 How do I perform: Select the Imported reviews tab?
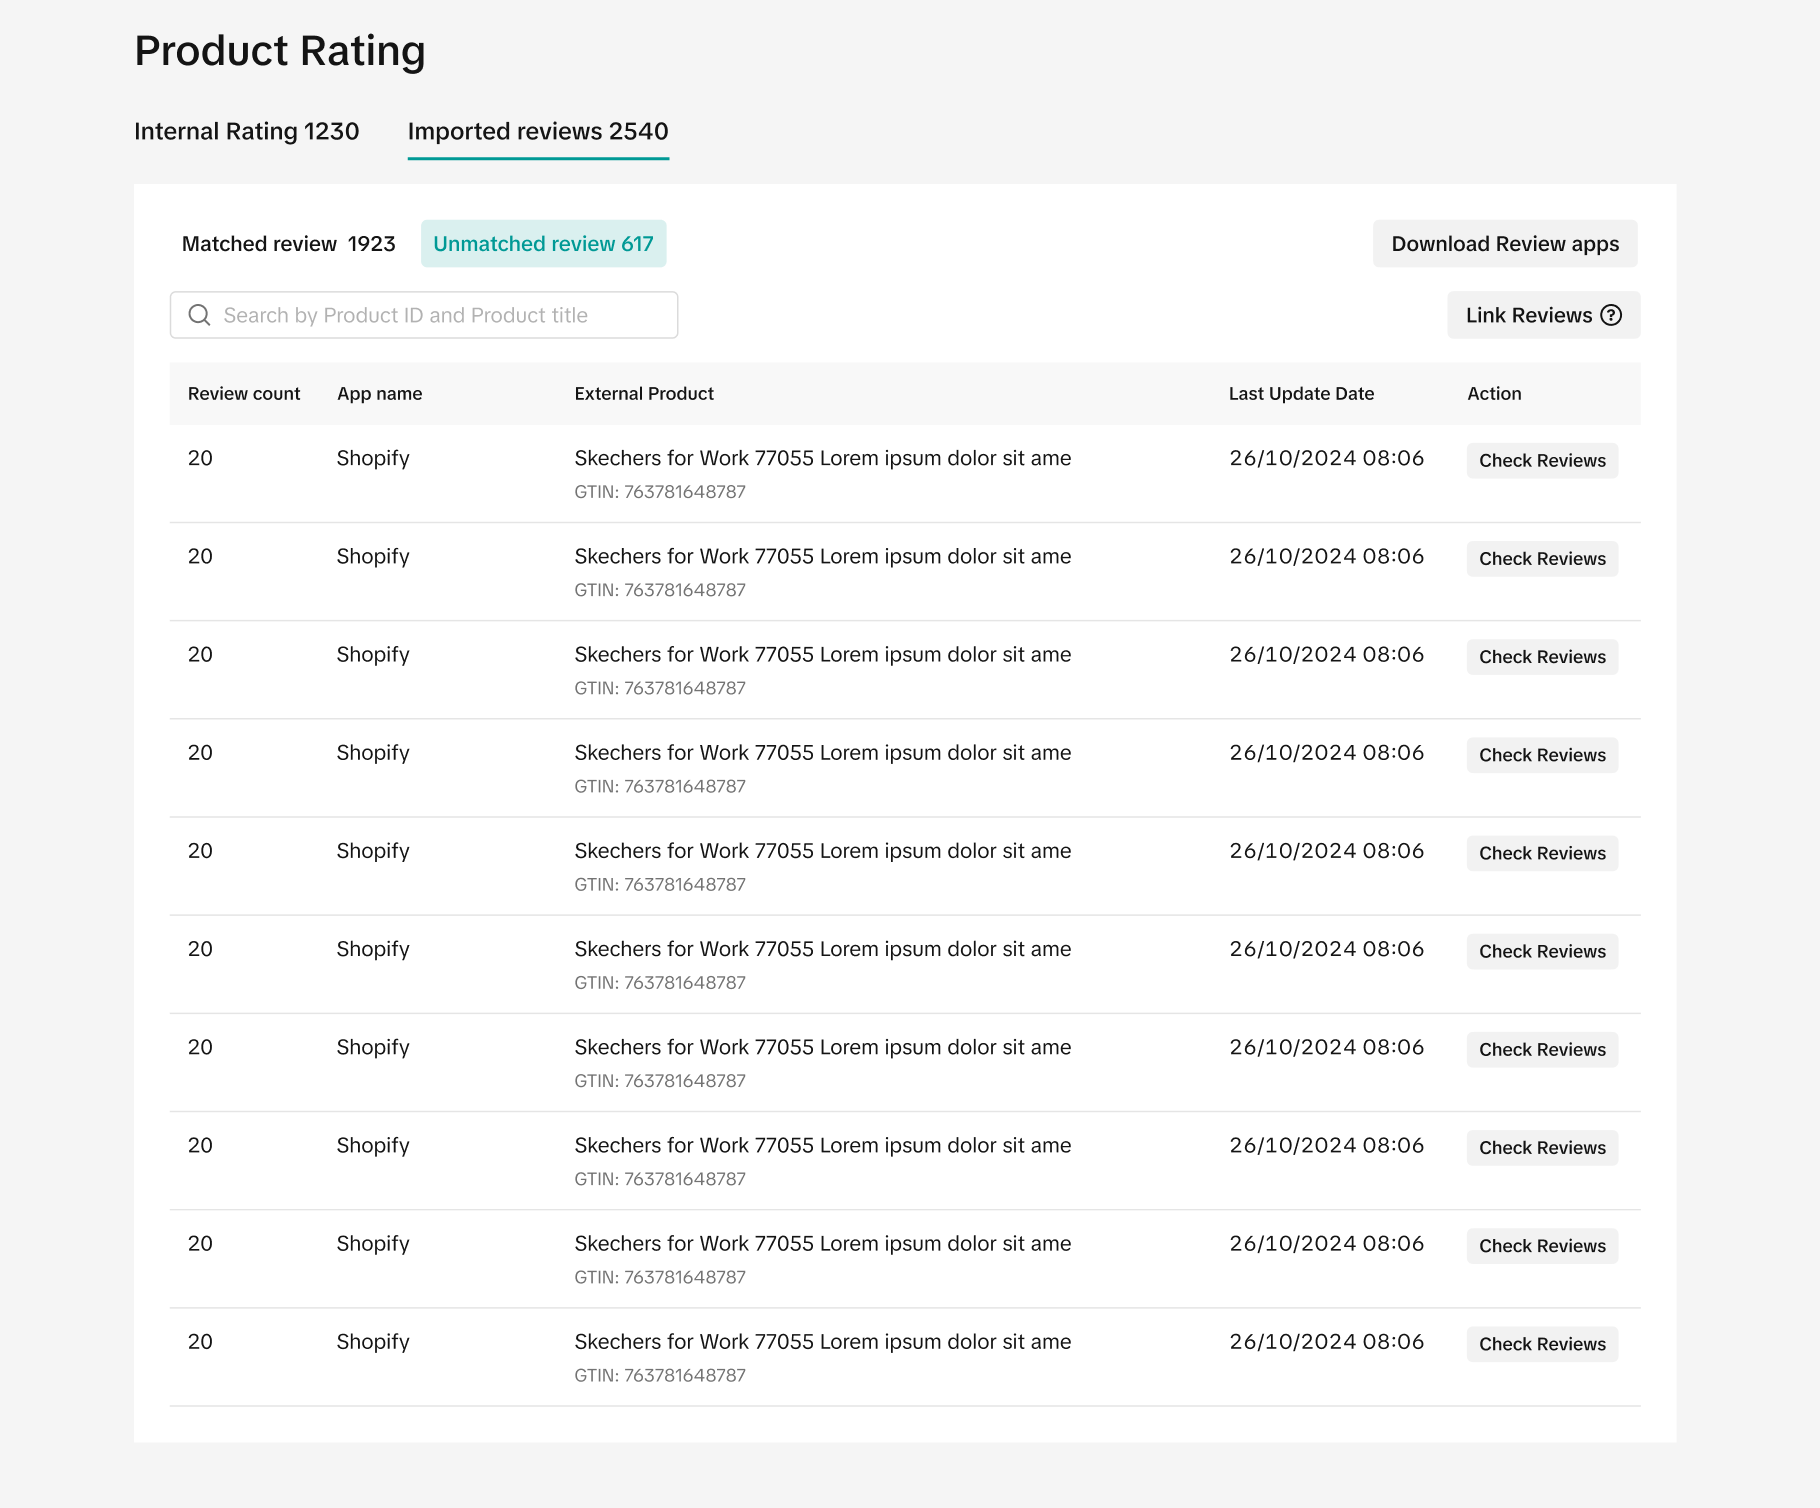538,131
